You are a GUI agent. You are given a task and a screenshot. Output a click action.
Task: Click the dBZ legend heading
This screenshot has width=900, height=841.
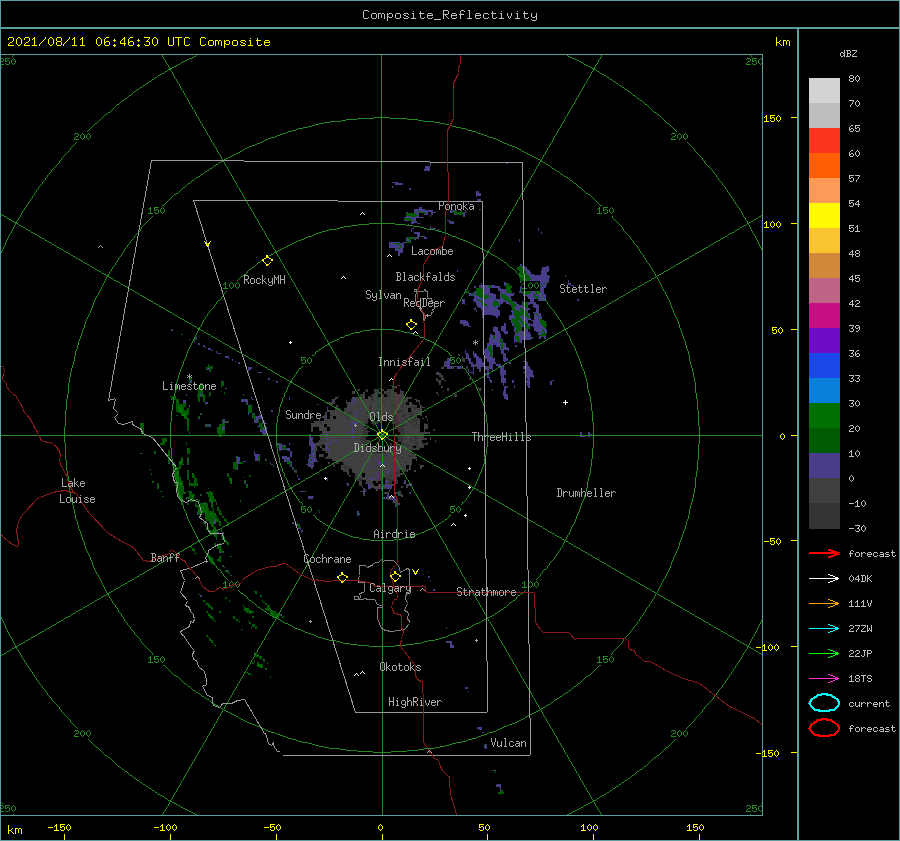click(x=848, y=53)
